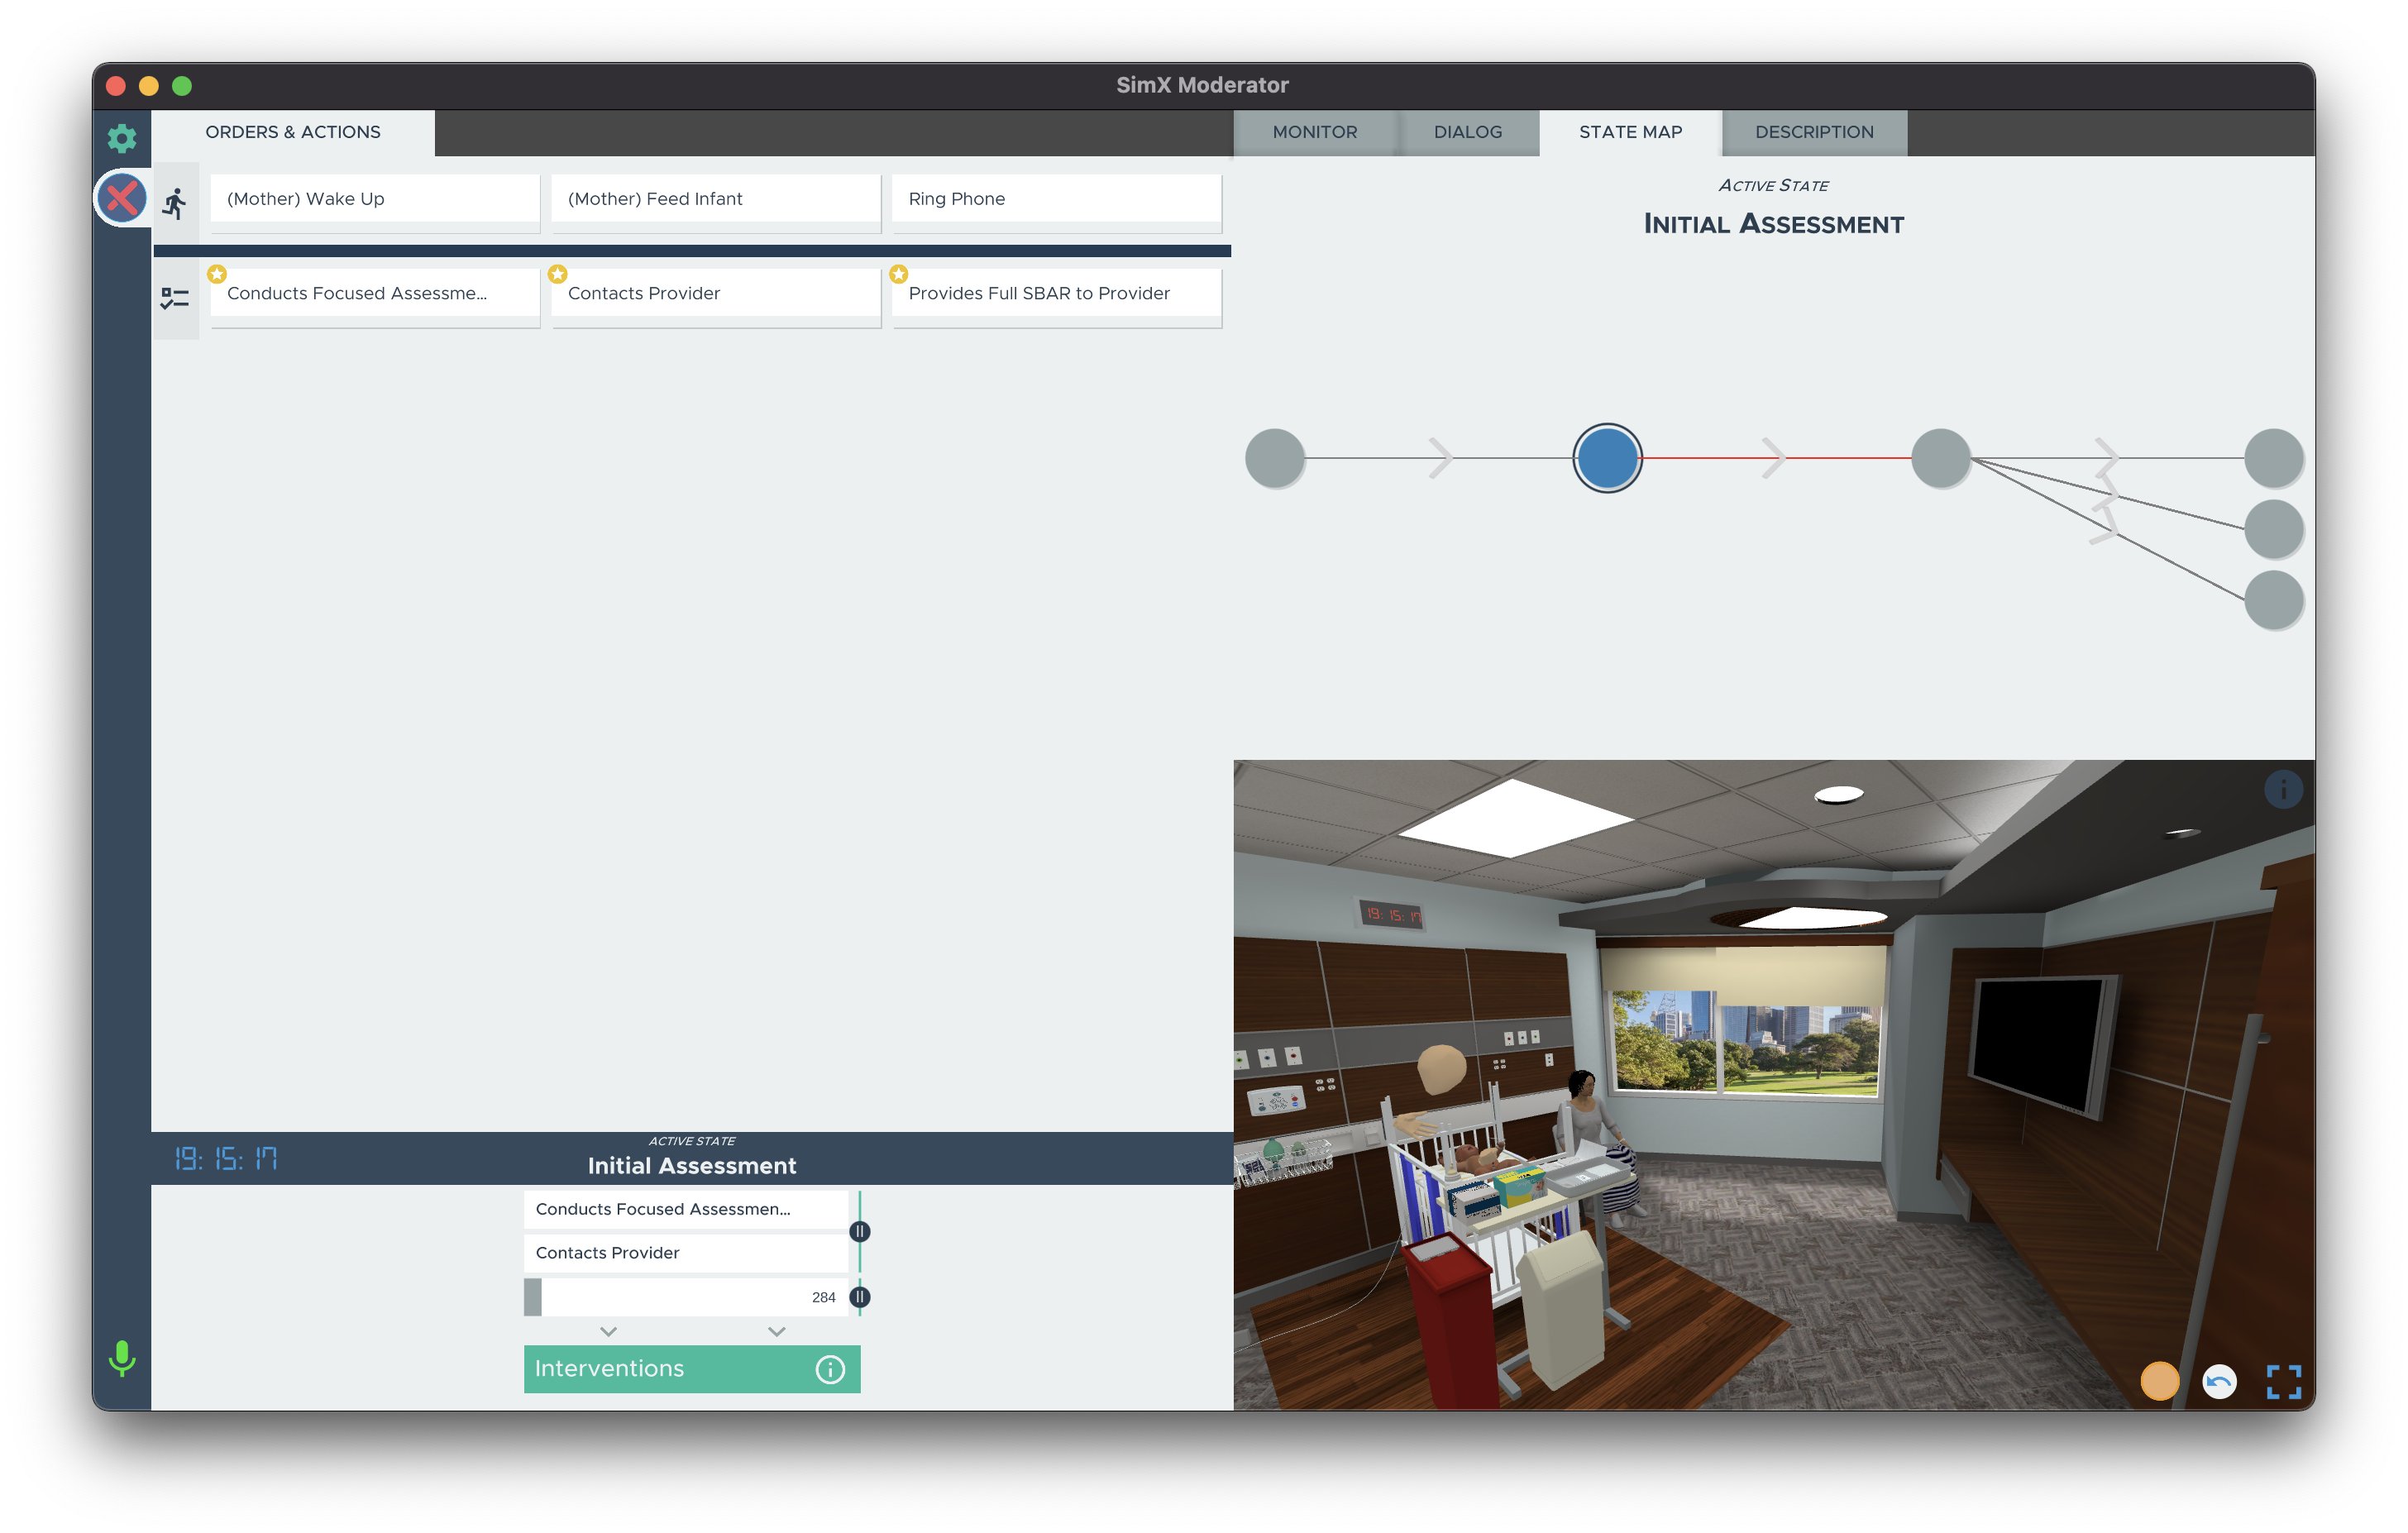Select the checklist objectives icon
Screen dimensions: 2408x1533
(x=175, y=298)
